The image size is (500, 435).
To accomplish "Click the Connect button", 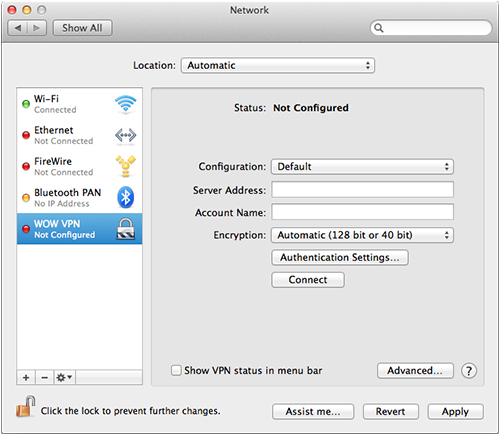I will click(x=308, y=280).
